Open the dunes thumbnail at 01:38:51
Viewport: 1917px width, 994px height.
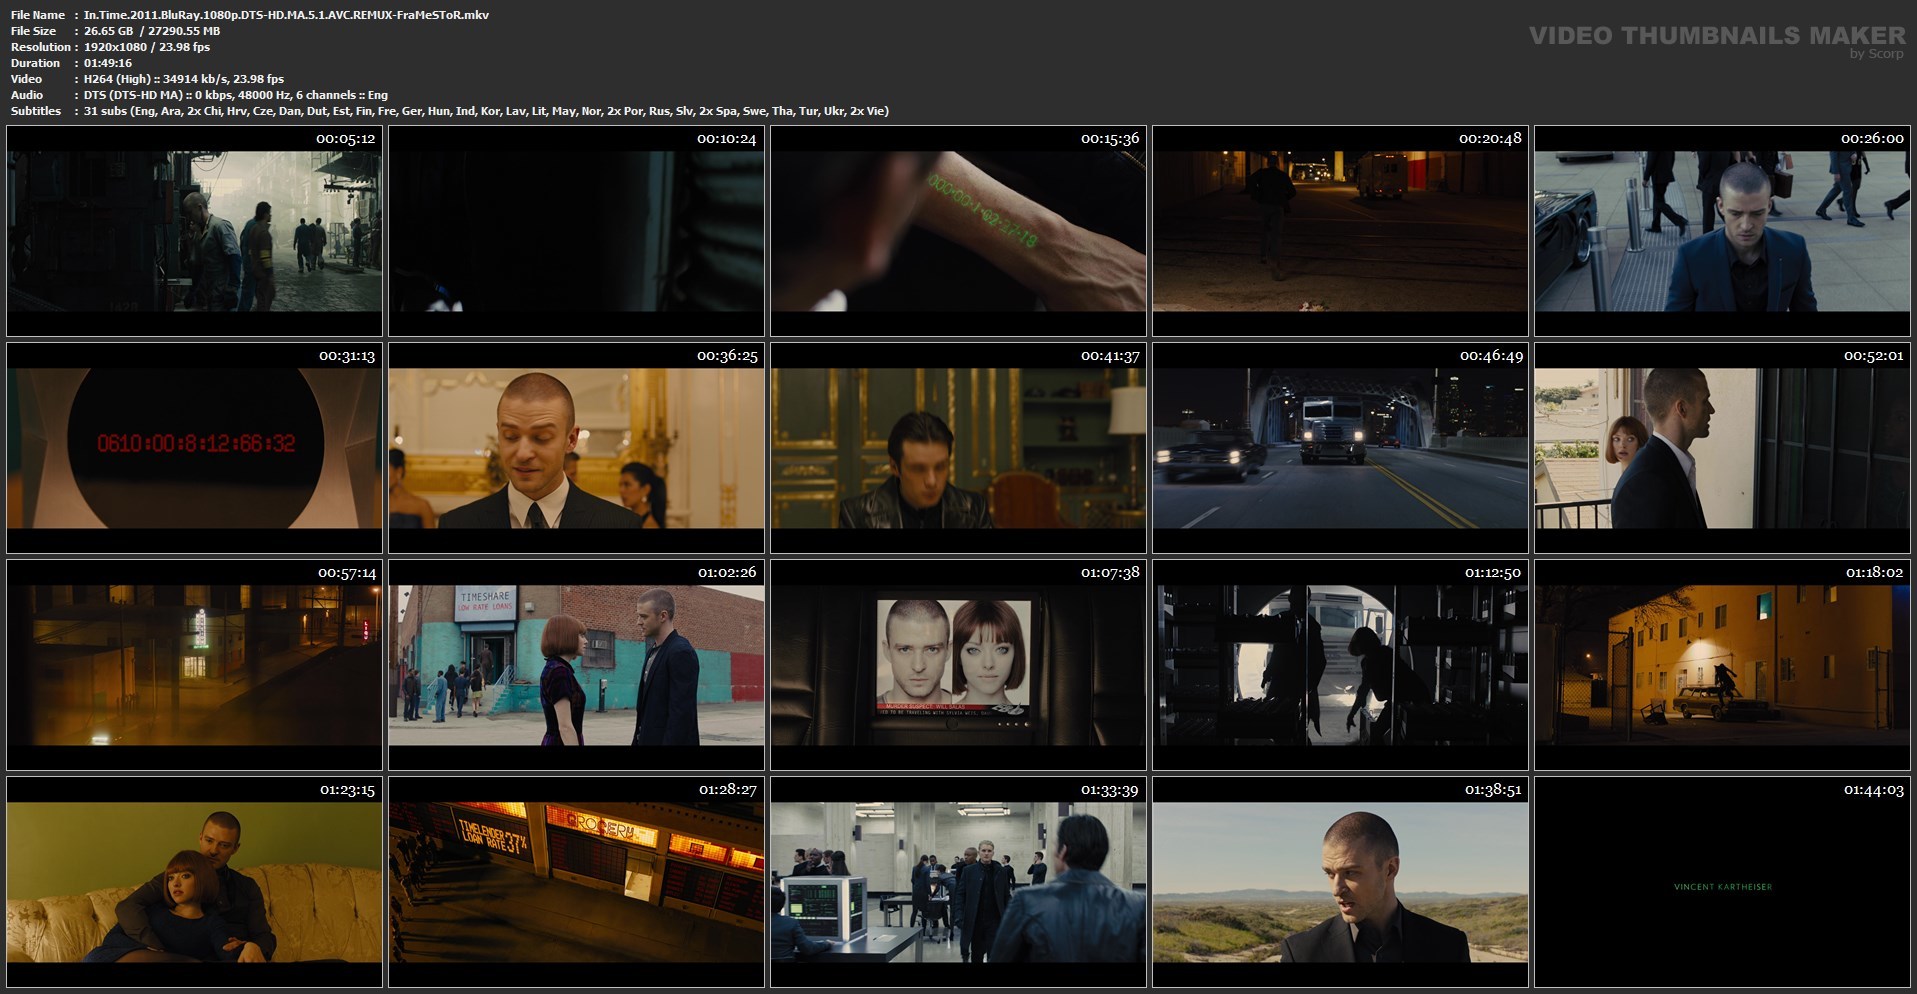pyautogui.click(x=1340, y=882)
